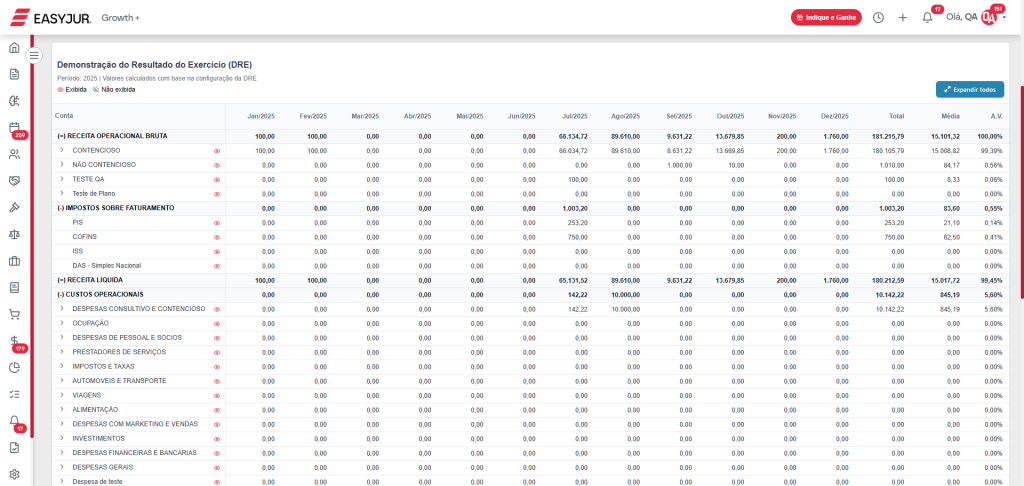The width and height of the screenshot is (1024, 486).
Task: Click the Indique e Ganhe button
Action: click(x=825, y=17)
